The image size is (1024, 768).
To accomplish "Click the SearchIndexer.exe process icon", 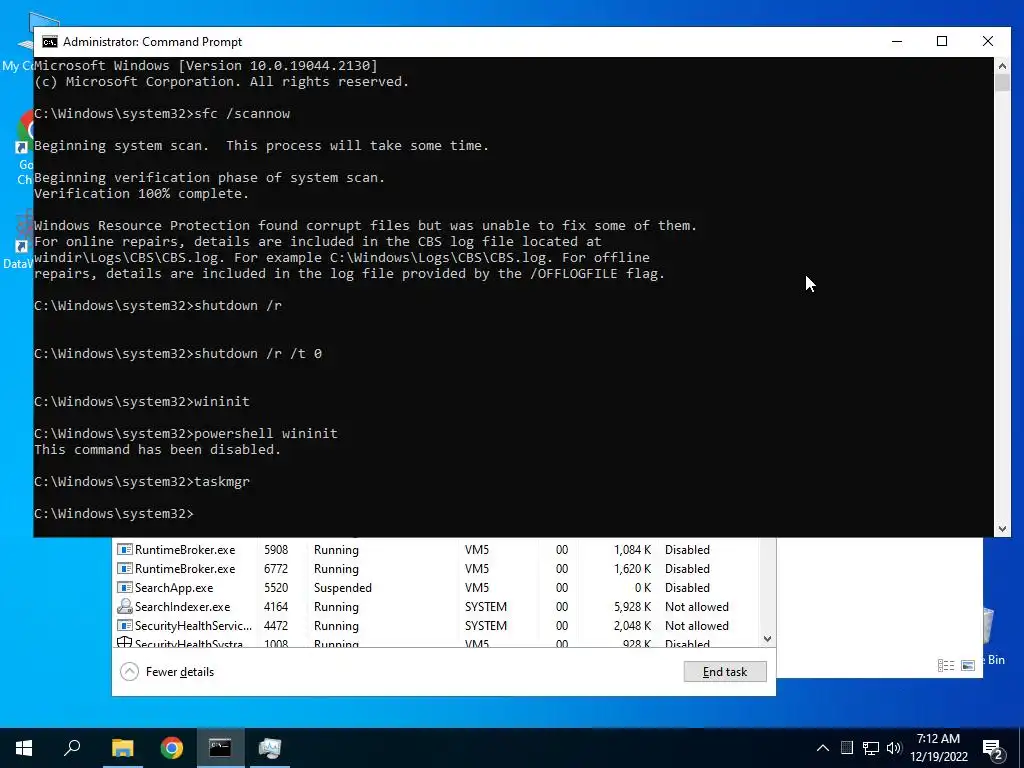I will [124, 607].
